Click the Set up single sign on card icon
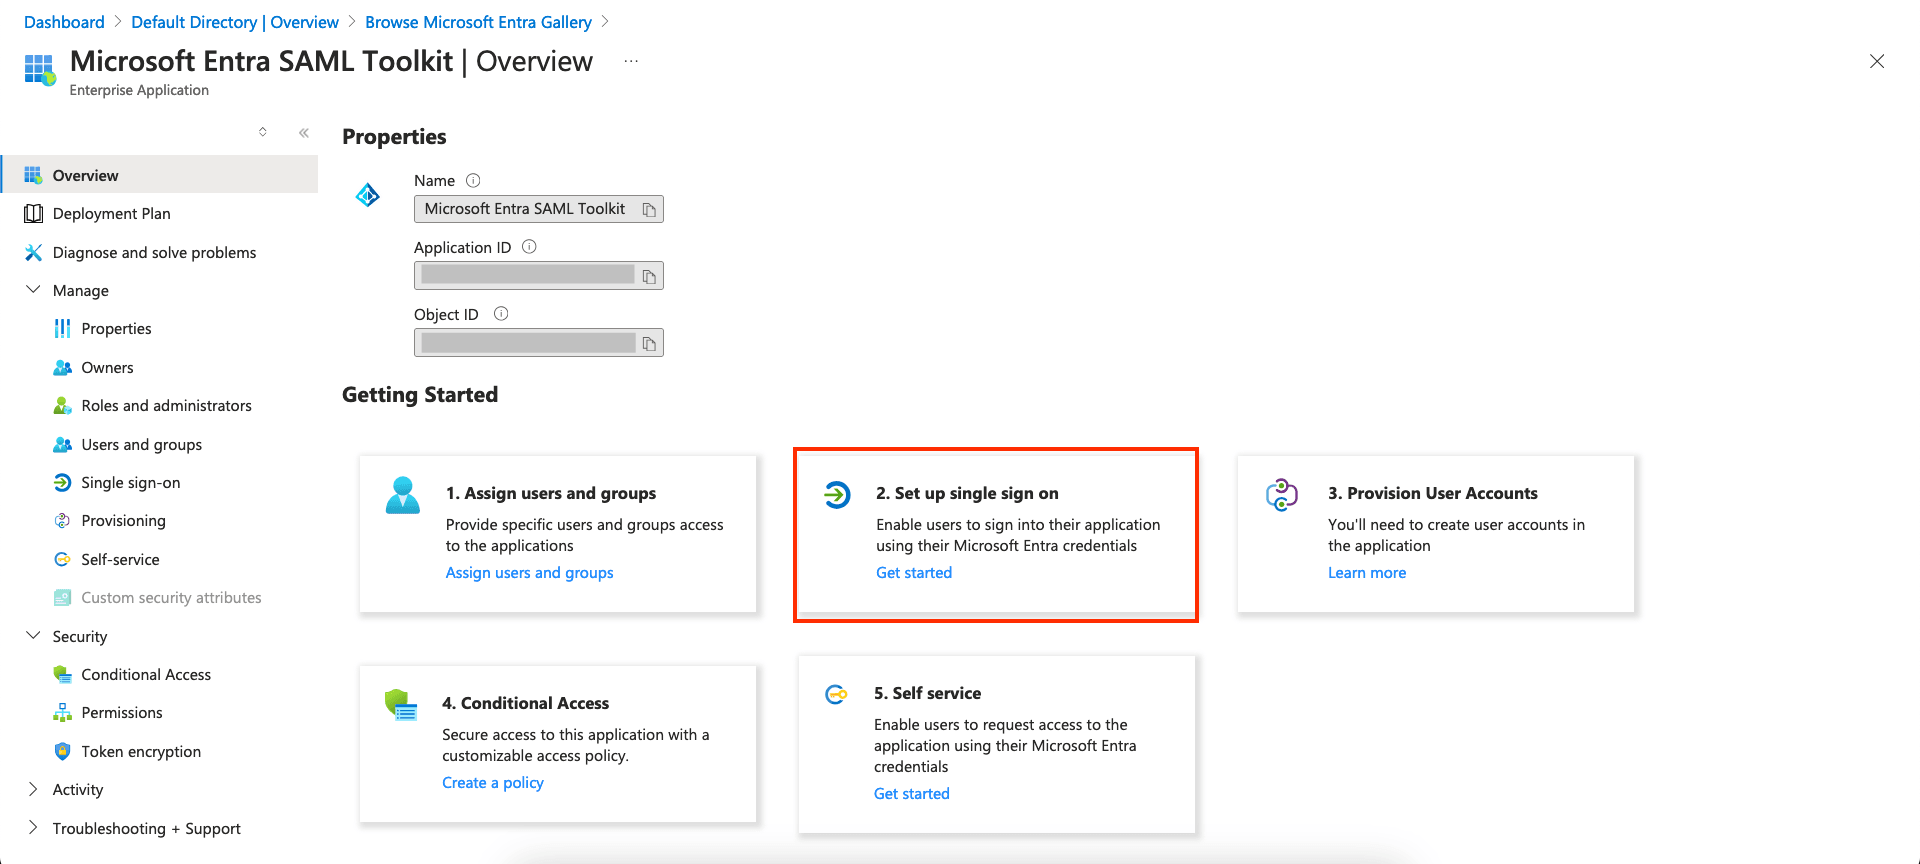Viewport: 1920px width, 864px height. tap(837, 494)
